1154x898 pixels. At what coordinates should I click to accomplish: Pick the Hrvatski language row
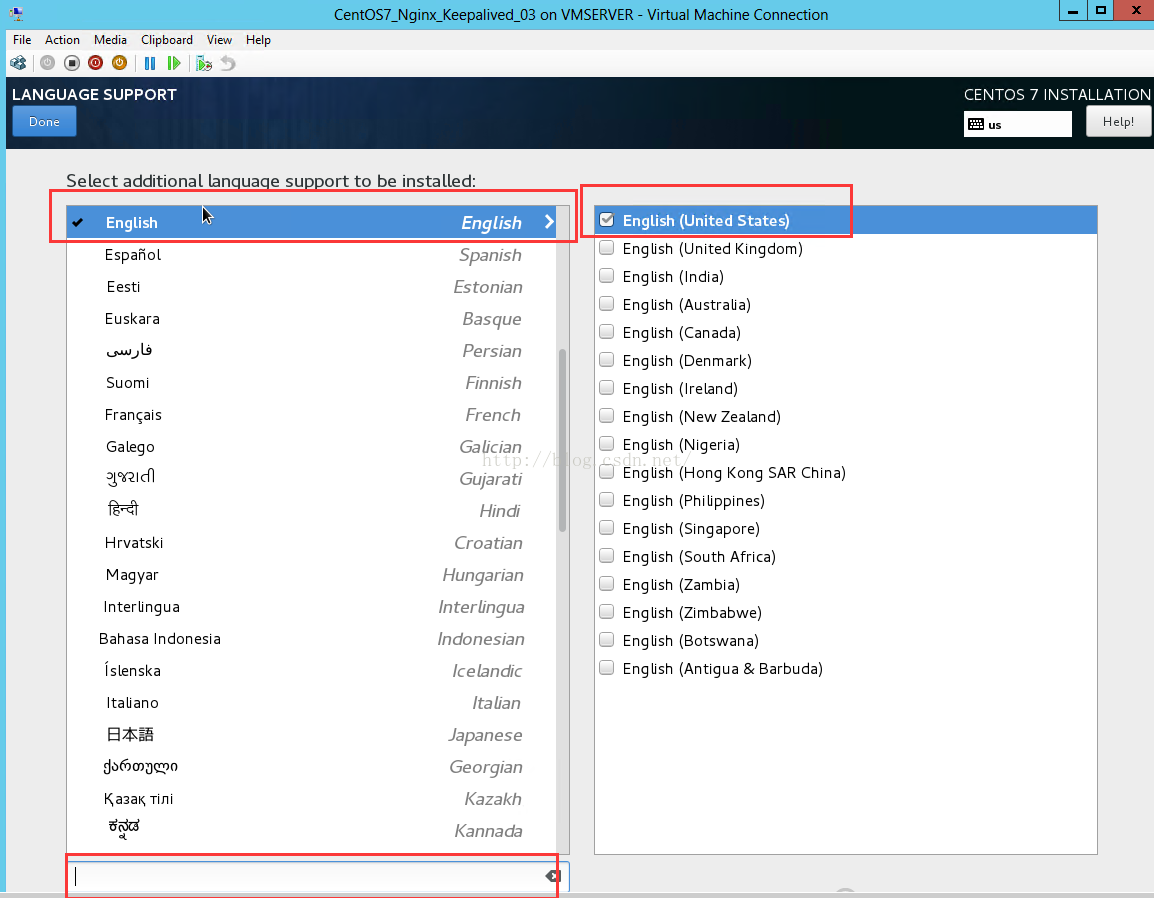(312, 542)
